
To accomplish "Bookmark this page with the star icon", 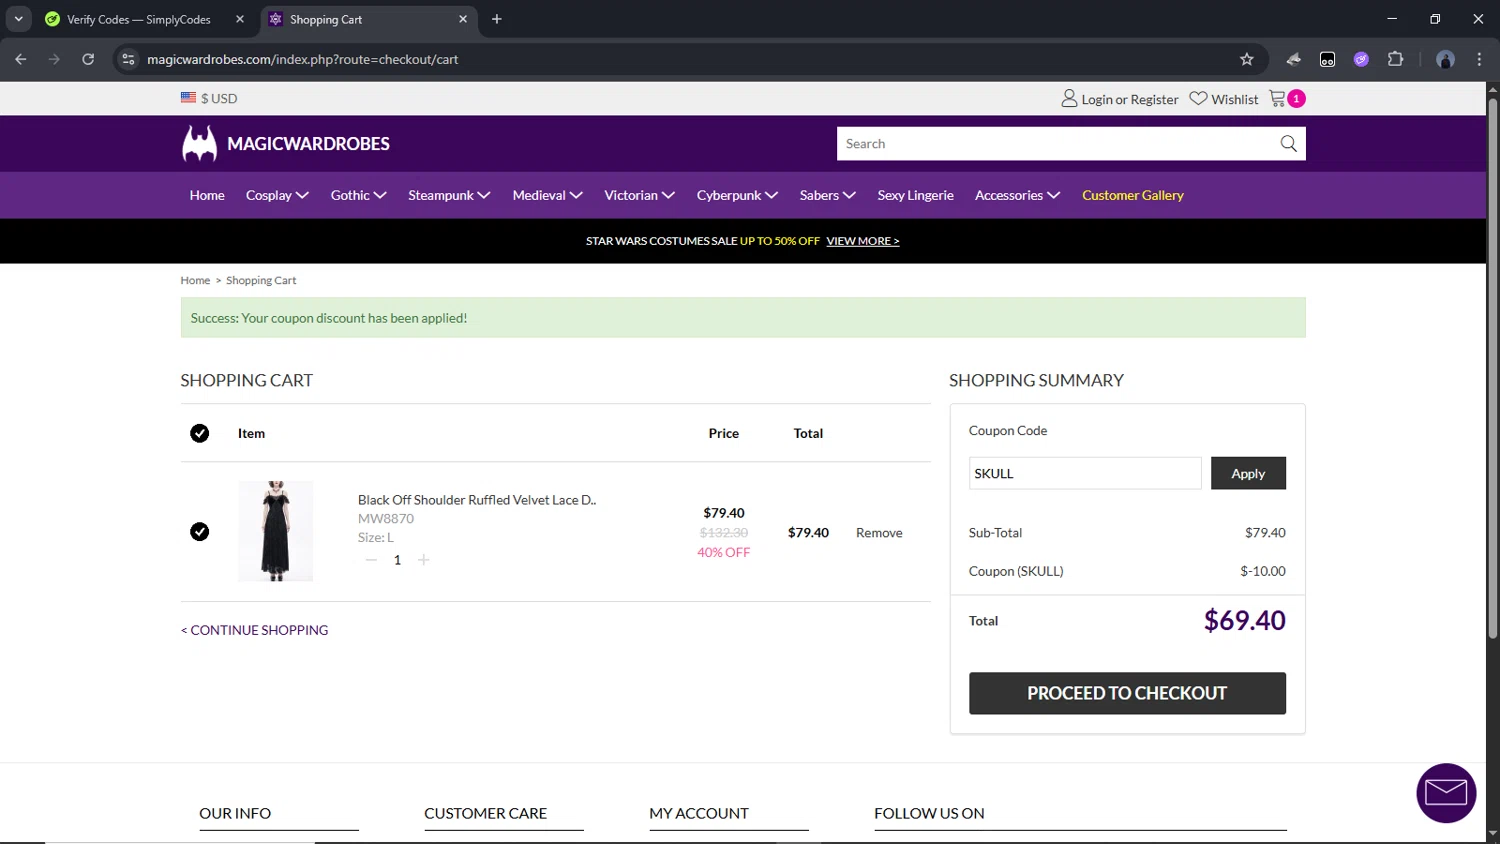I will (1246, 59).
